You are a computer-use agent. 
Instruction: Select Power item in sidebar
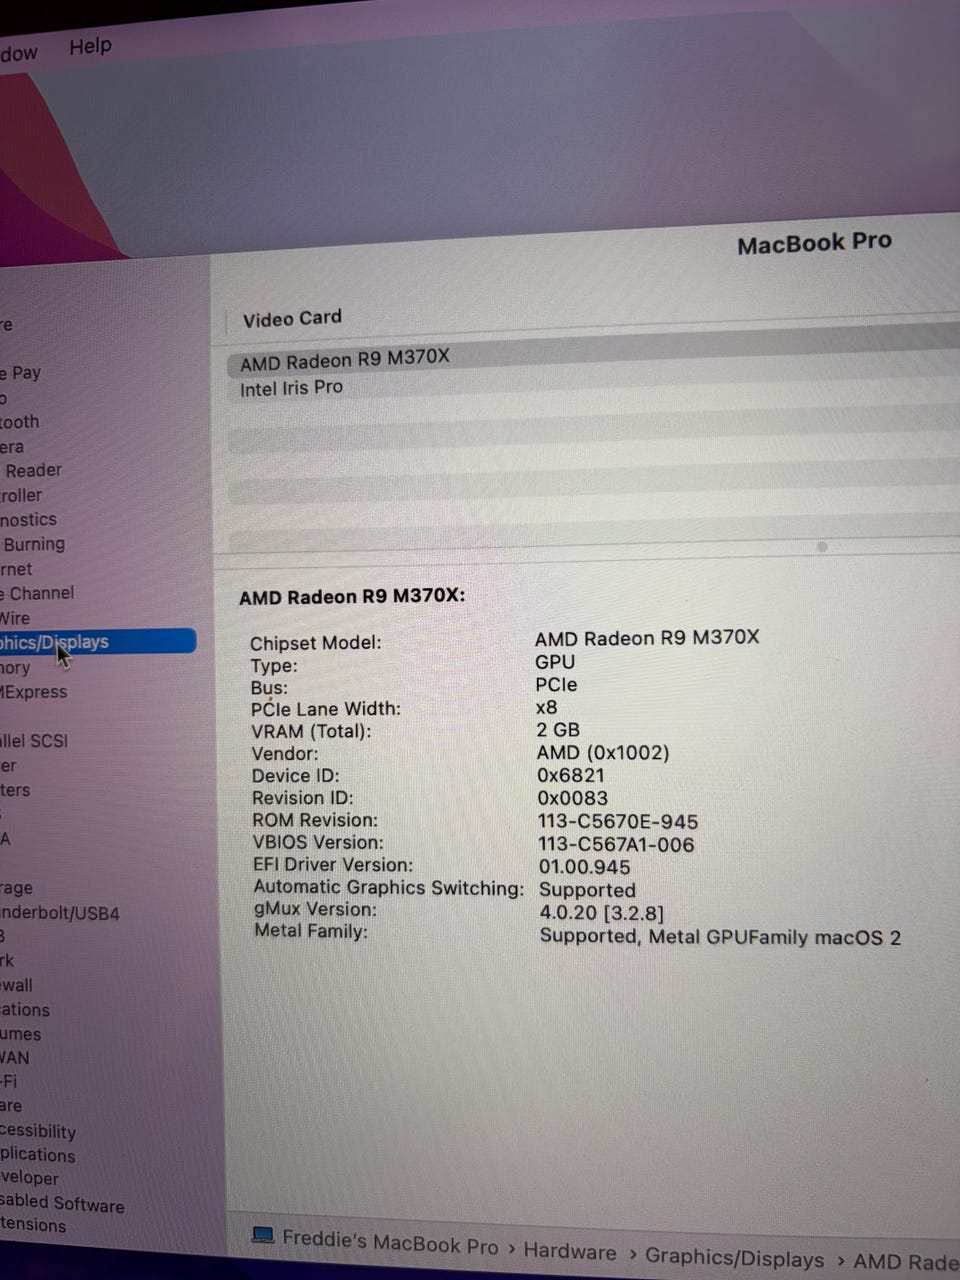point(8,766)
